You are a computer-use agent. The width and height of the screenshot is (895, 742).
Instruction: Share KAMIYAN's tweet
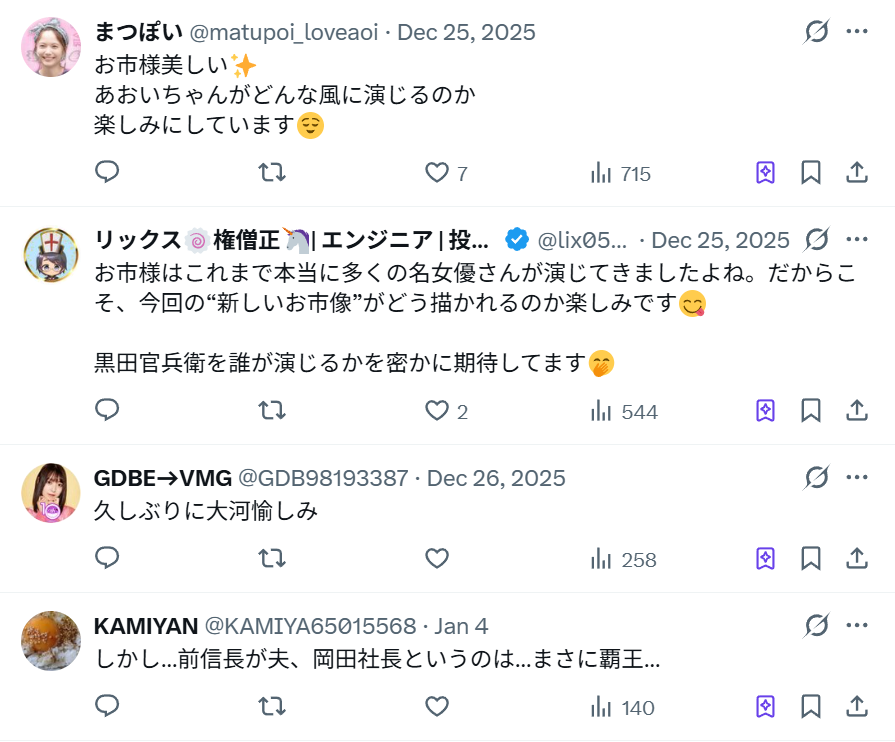(x=857, y=707)
